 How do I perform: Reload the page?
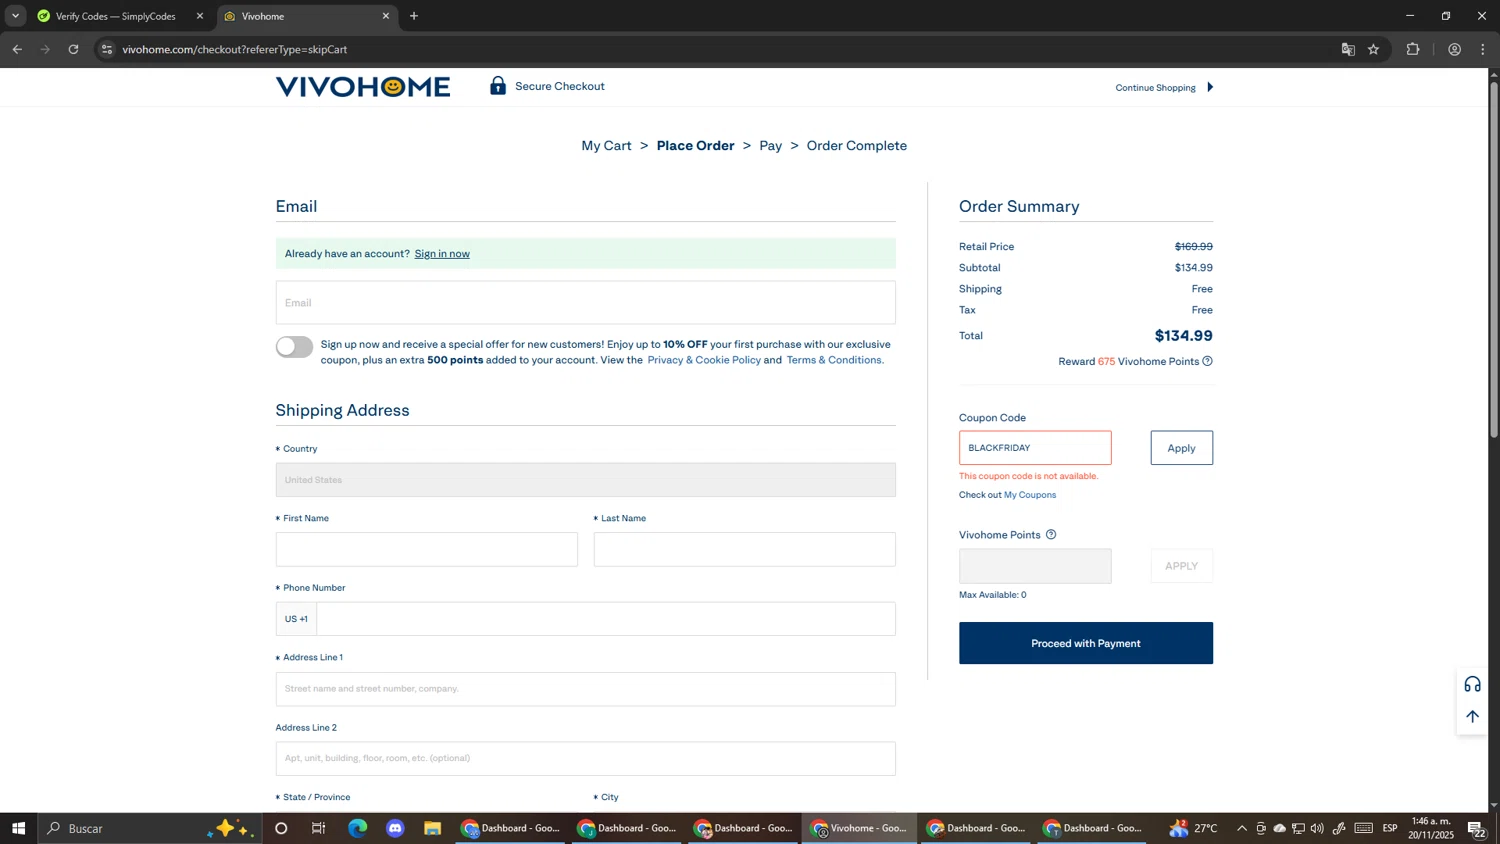tap(73, 49)
